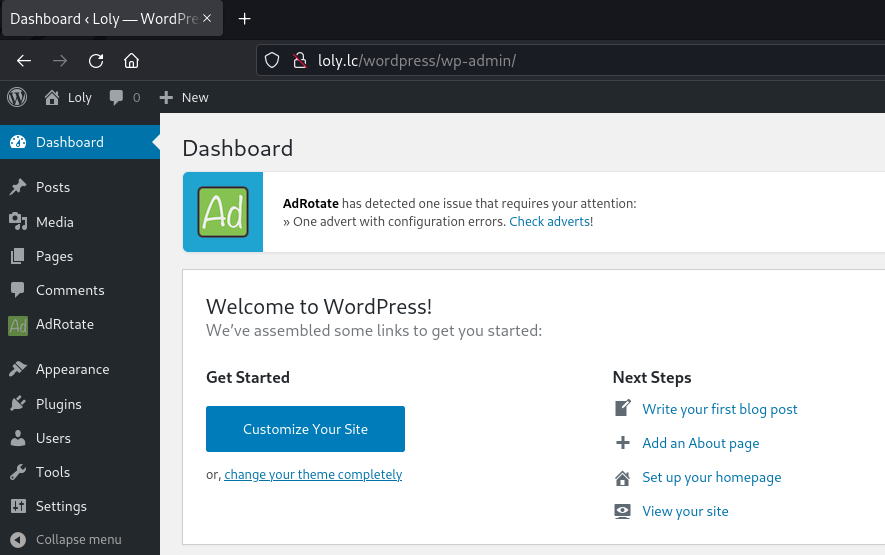This screenshot has height=555, width=885.
Task: Click the Dashboard gauge icon
Action: tap(18, 142)
